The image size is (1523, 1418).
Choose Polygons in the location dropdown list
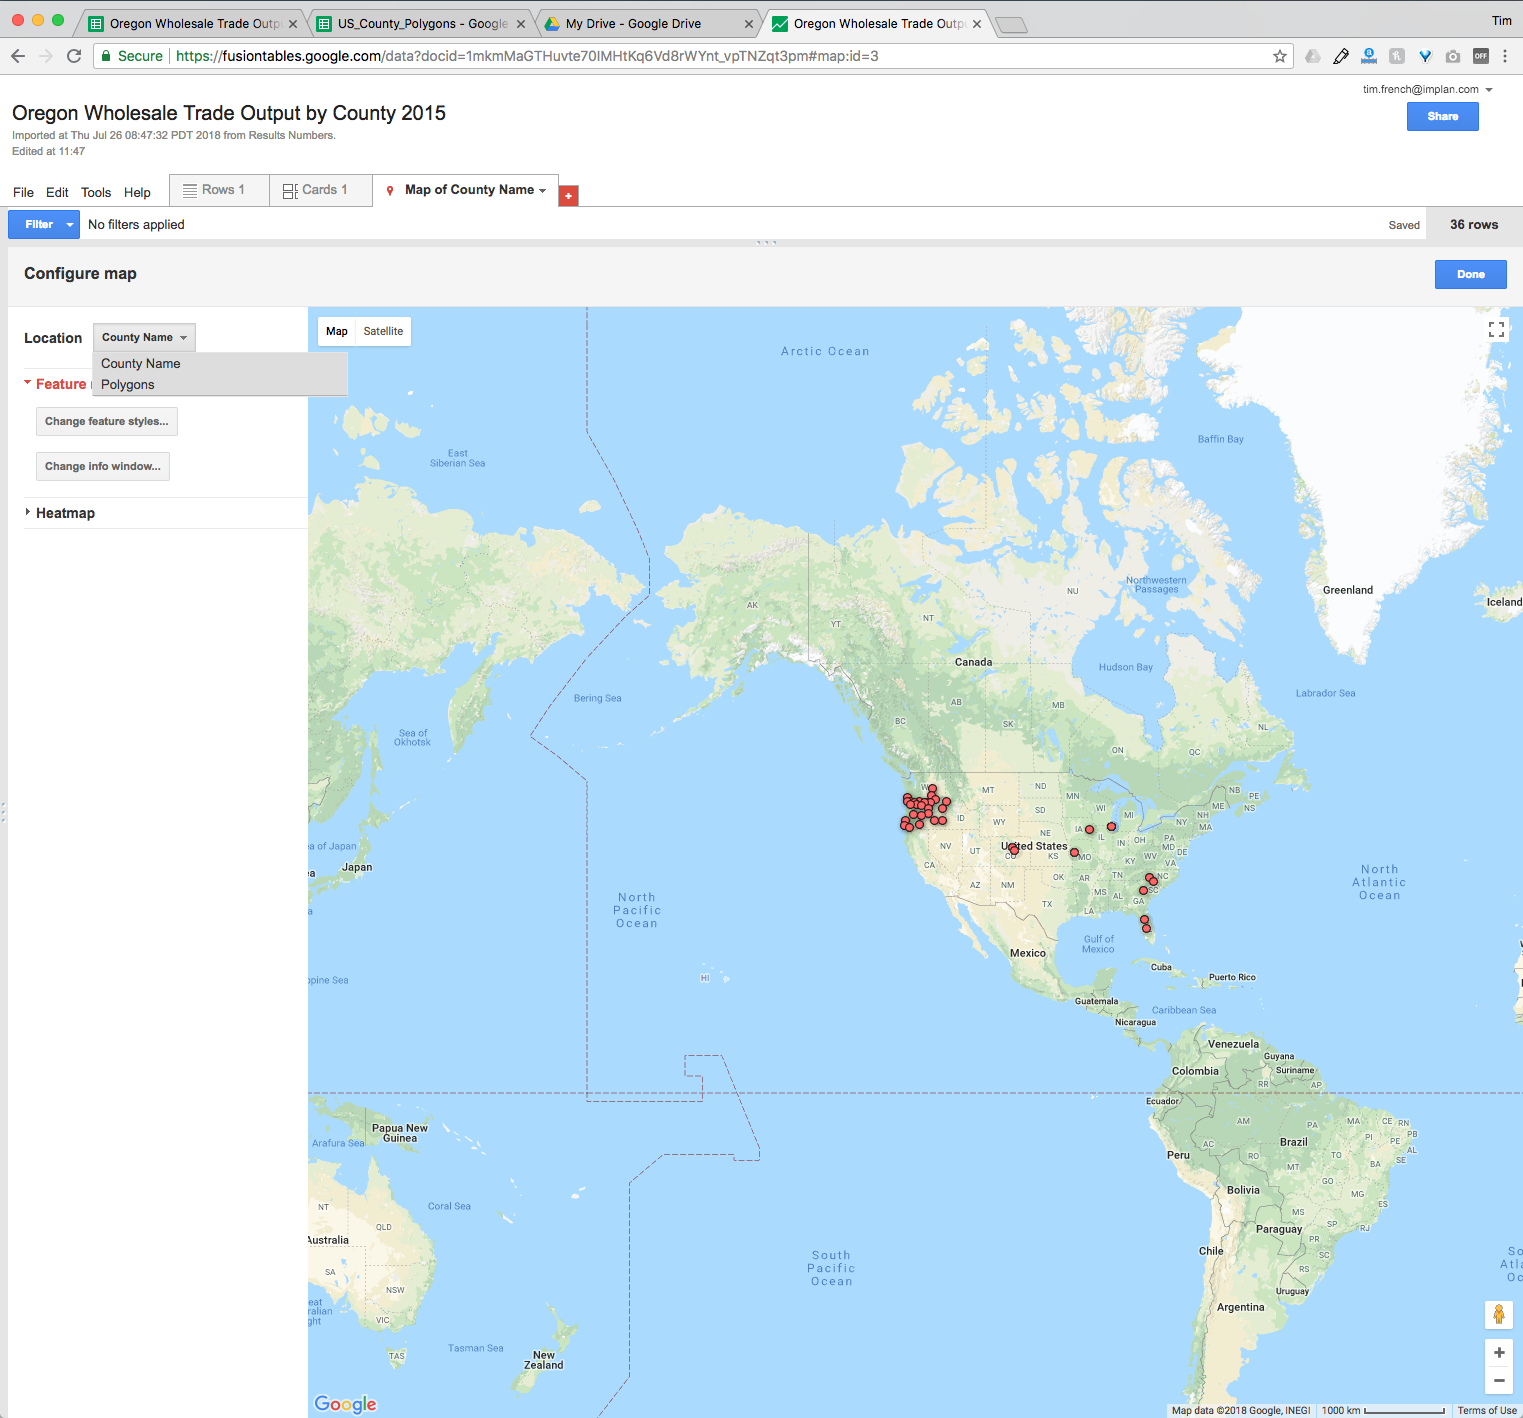pyautogui.click(x=220, y=385)
